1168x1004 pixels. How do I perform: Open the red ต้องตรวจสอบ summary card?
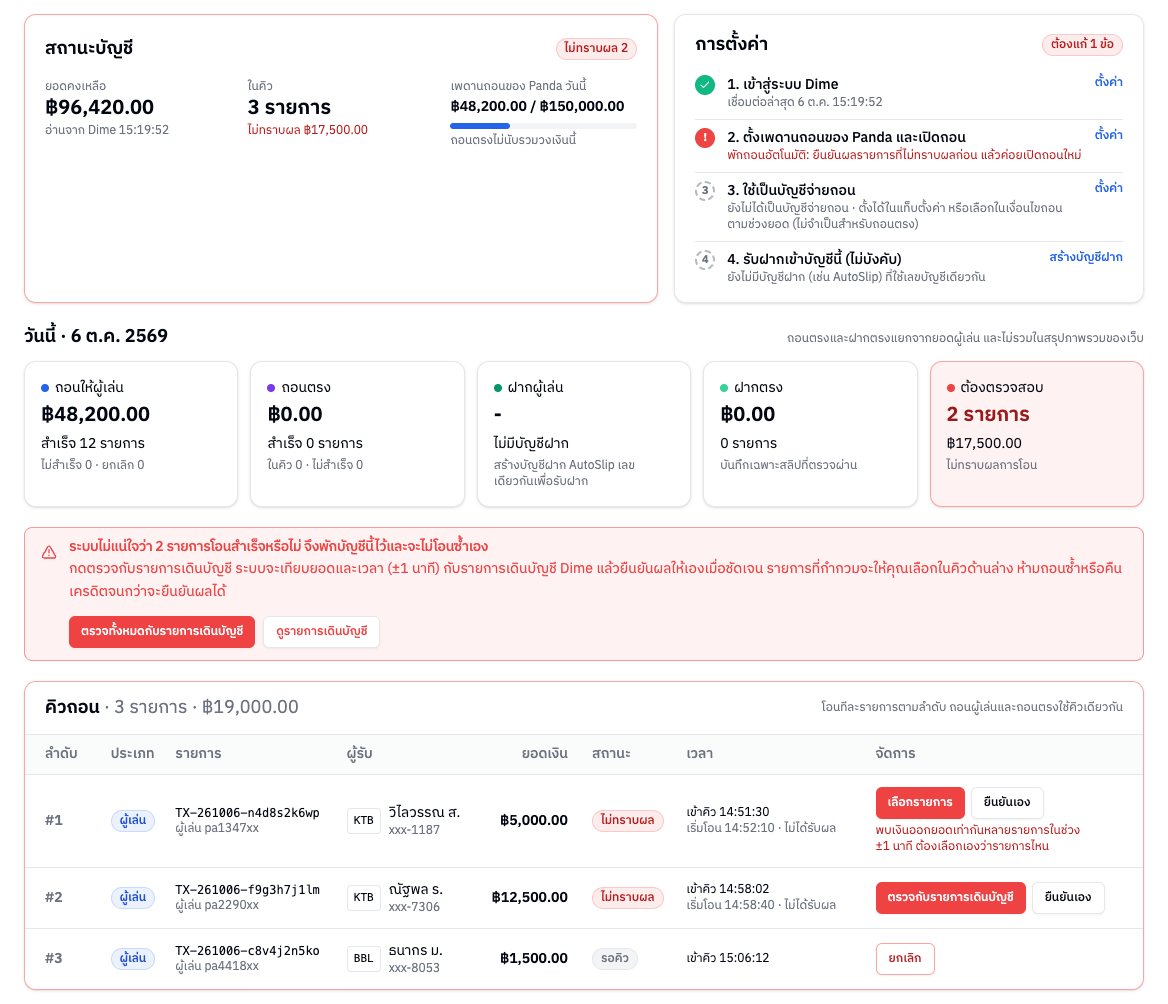pyautogui.click(x=1037, y=434)
